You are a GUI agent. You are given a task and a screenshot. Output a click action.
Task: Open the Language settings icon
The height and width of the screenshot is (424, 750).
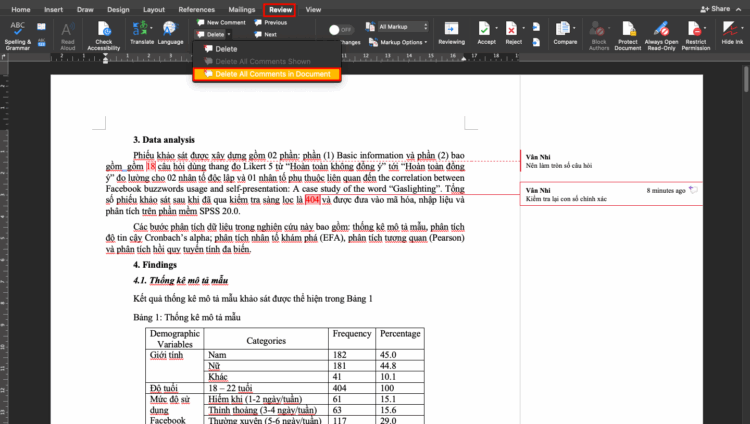[171, 30]
